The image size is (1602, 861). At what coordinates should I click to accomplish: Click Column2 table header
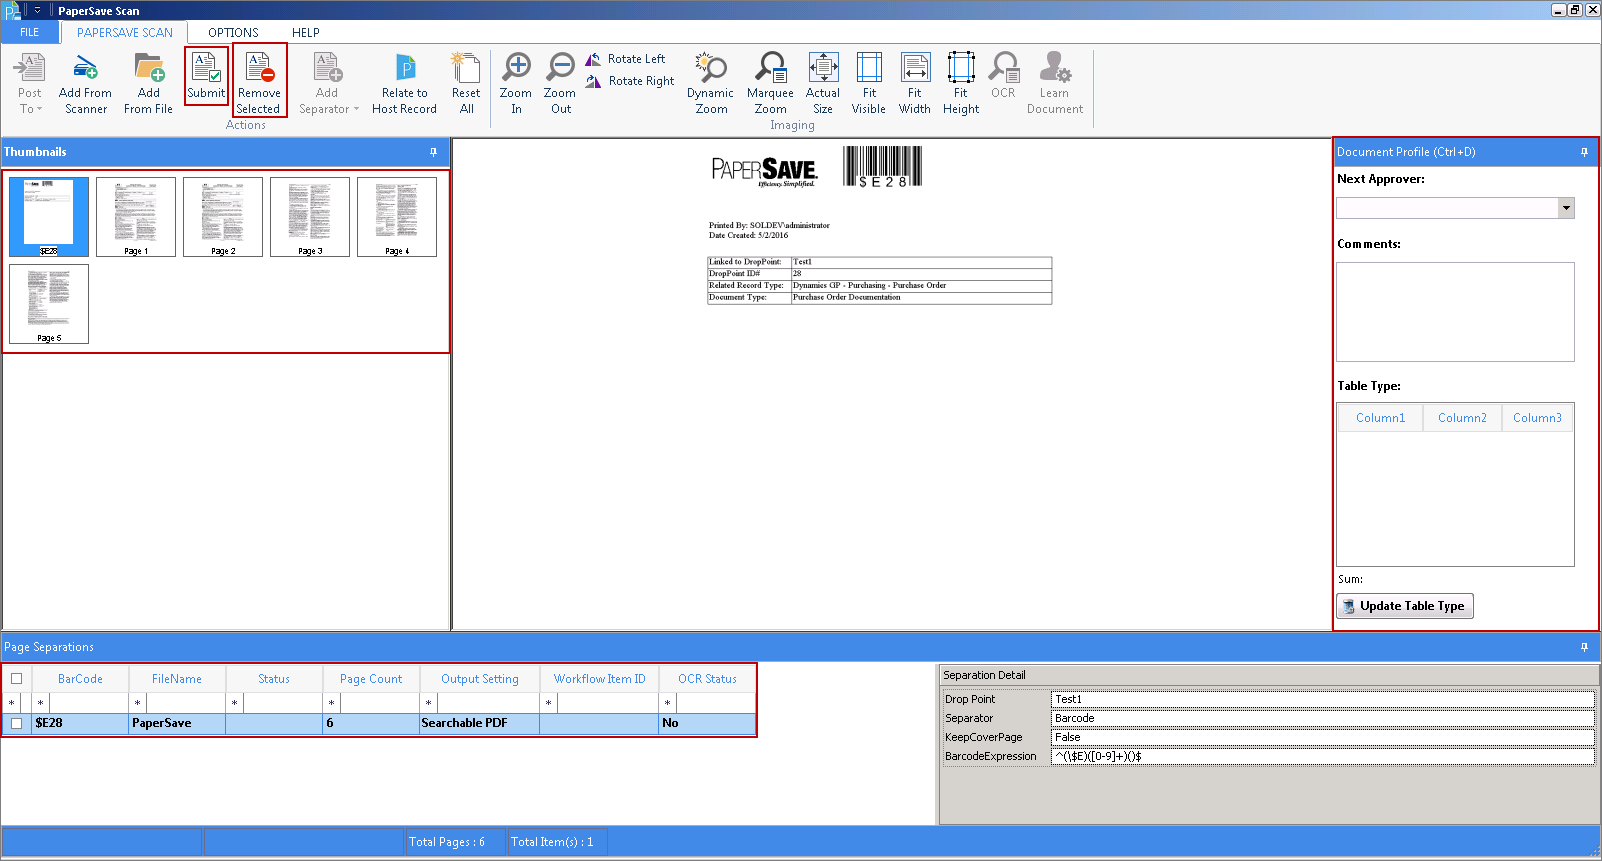[1462, 418]
